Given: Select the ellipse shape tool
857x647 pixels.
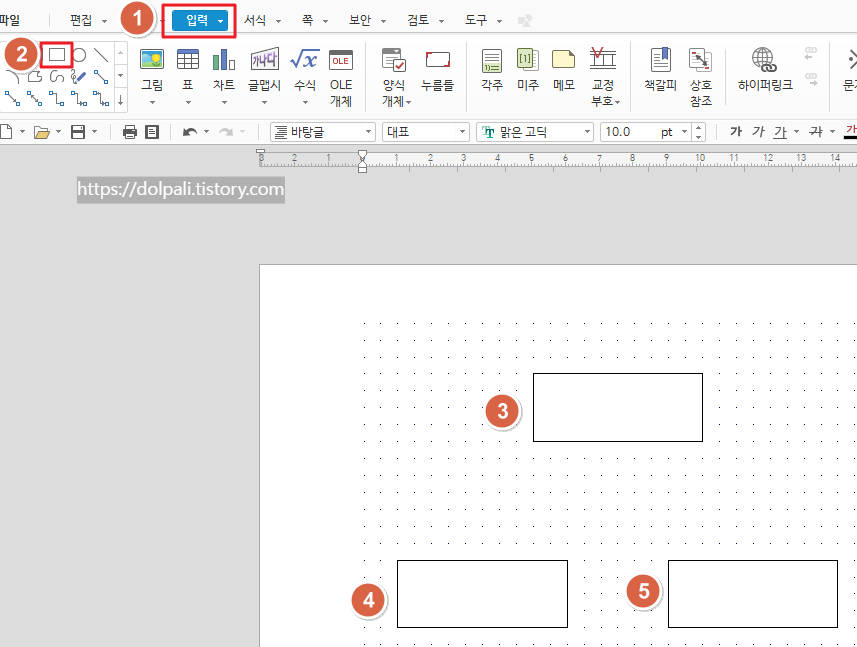Looking at the screenshot, I should click(x=79, y=55).
